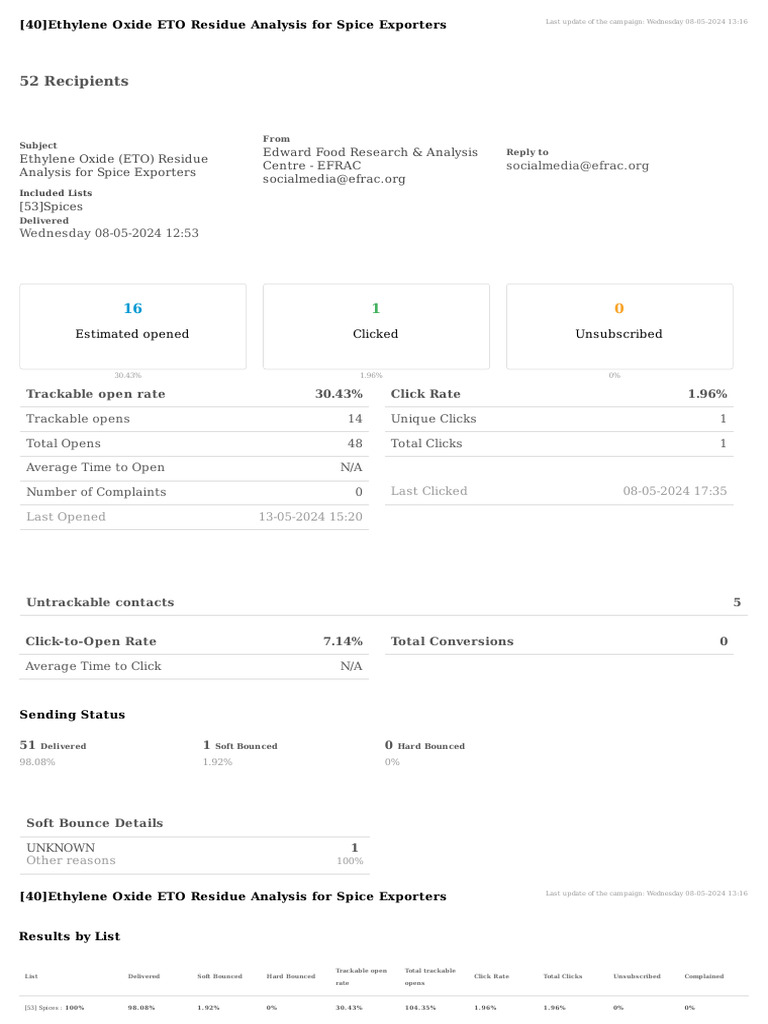Click the Delivered column header in results table

[x=144, y=976]
